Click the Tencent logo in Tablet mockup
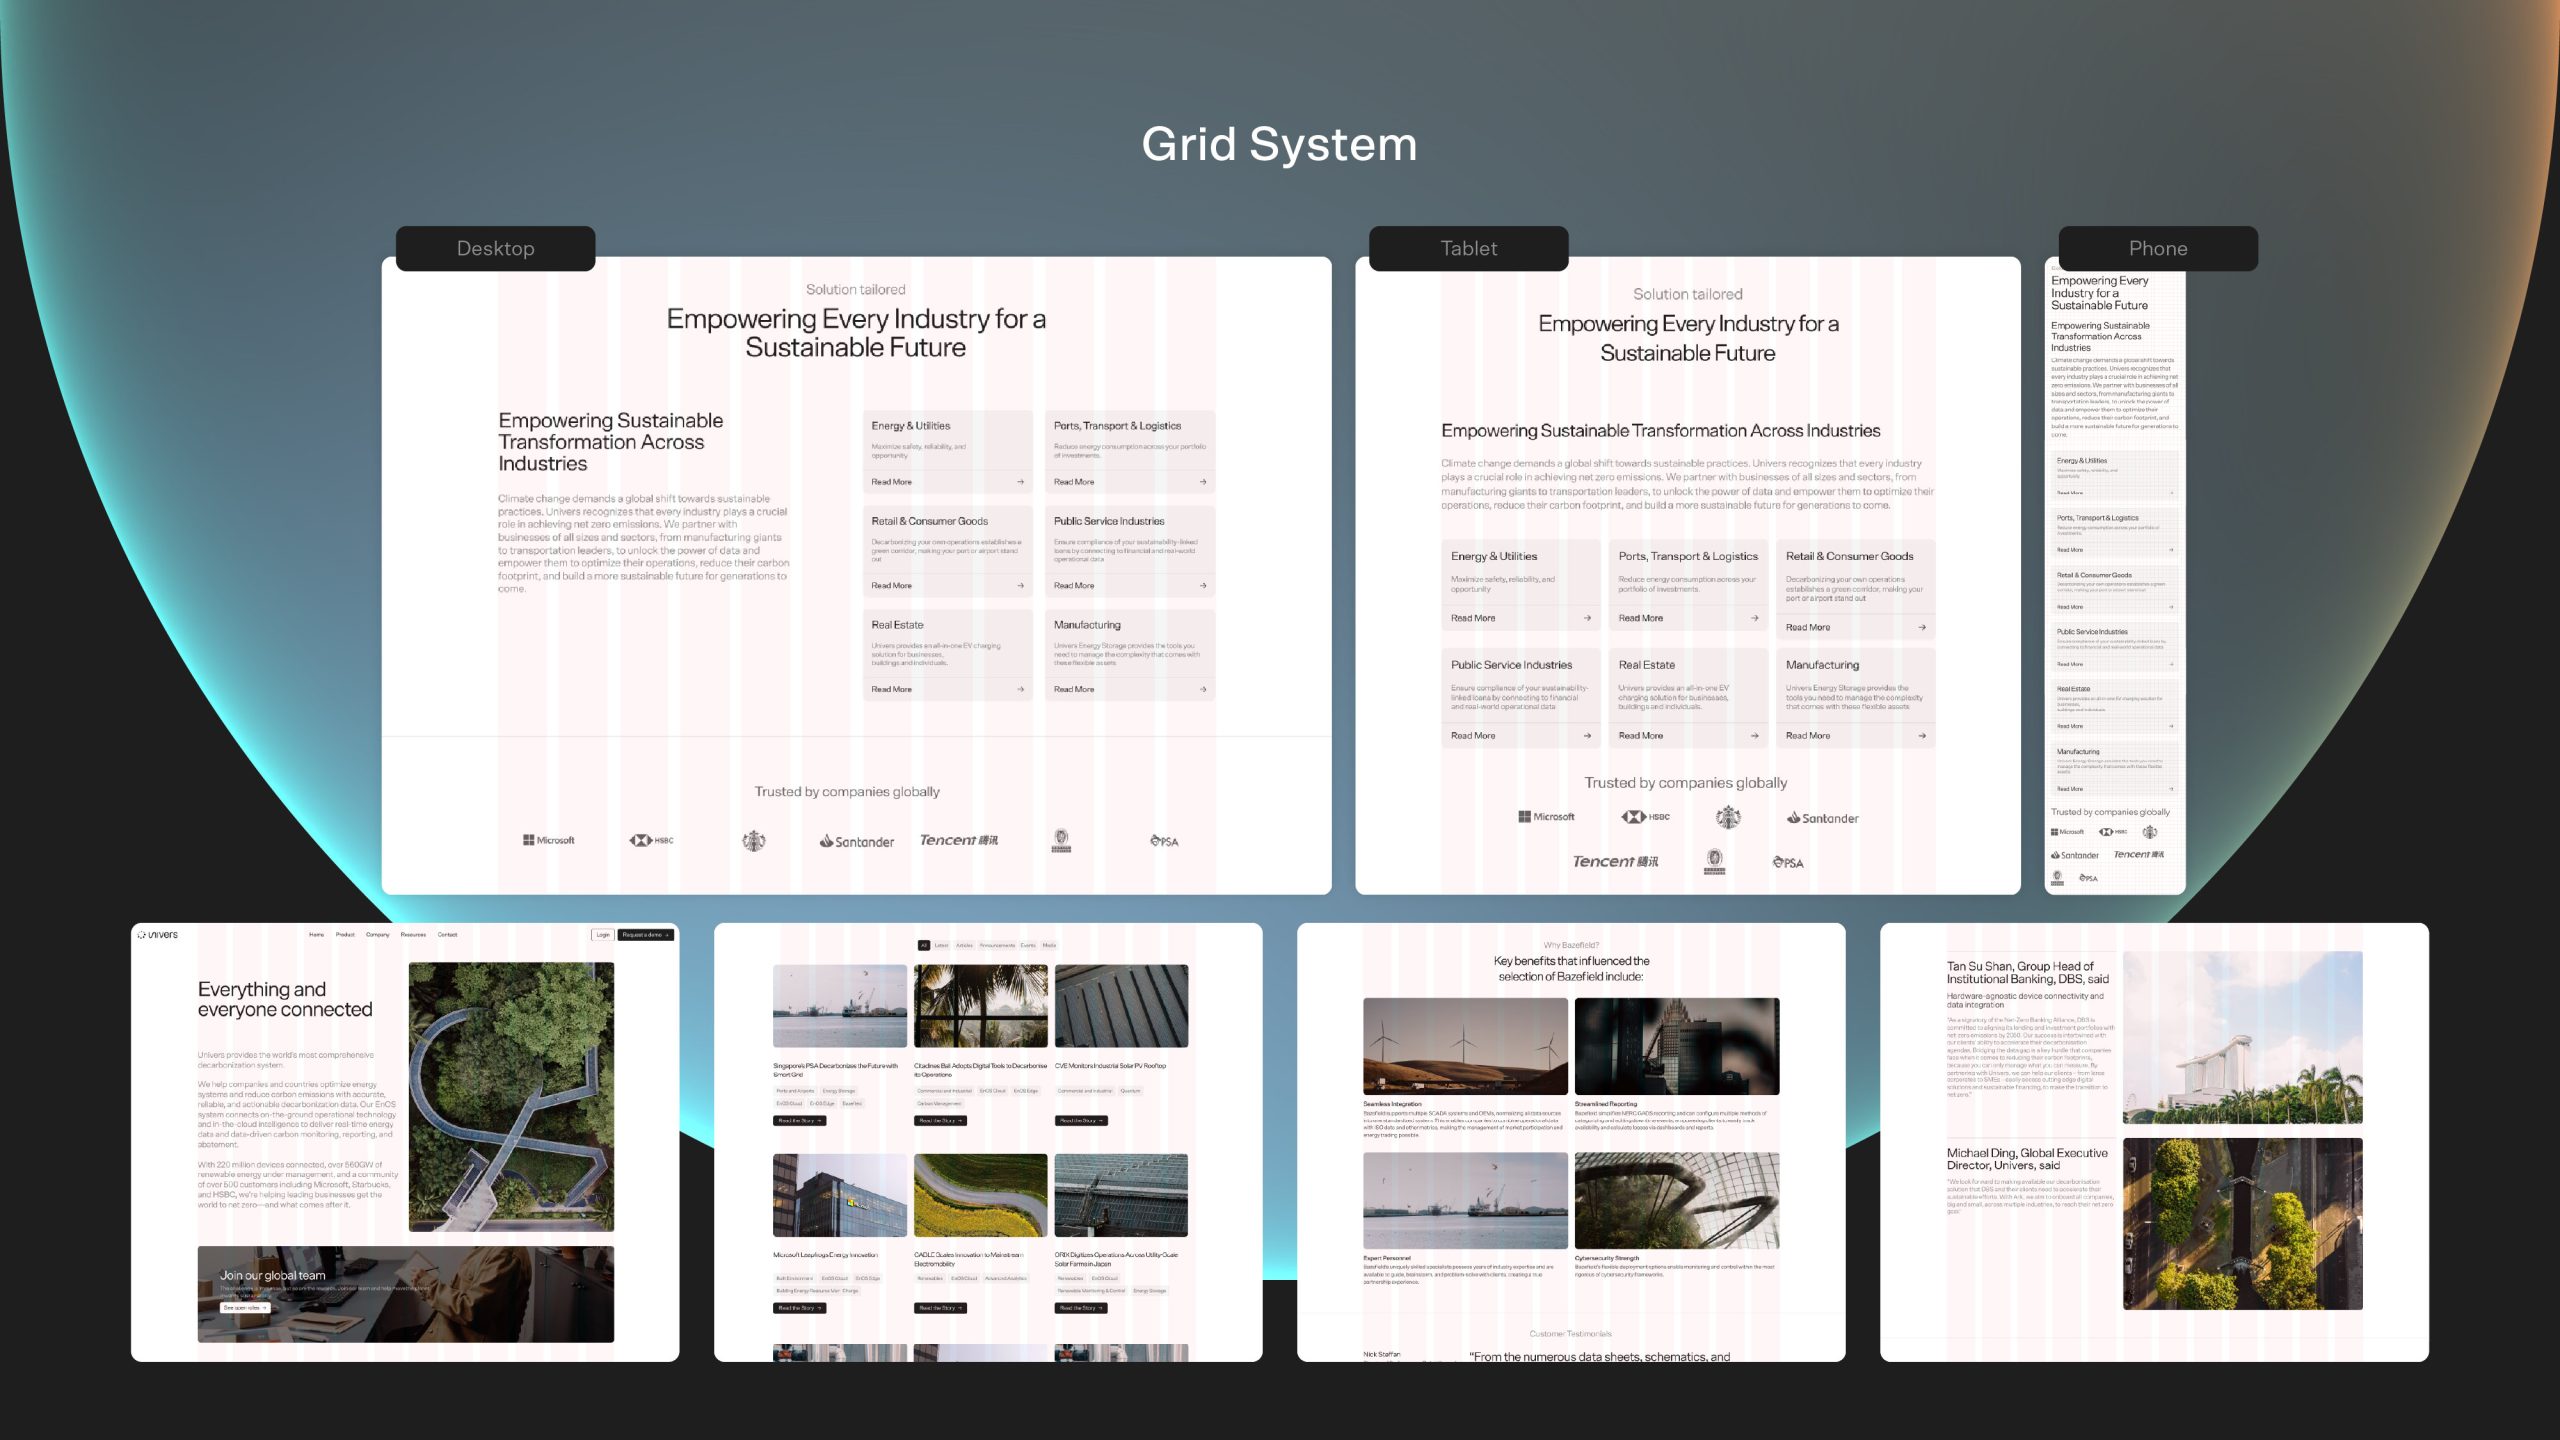This screenshot has width=2560, height=1440. coord(1614,861)
